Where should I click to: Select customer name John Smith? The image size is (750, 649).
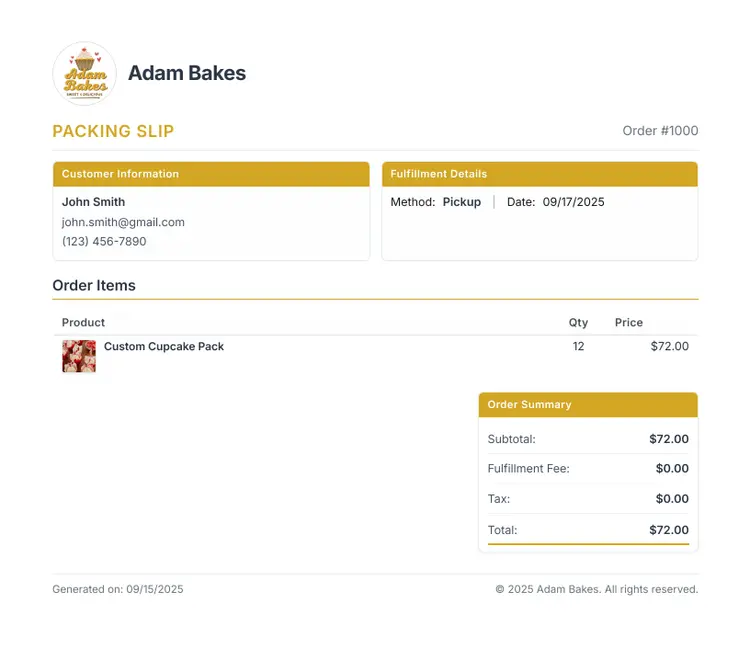click(x=93, y=202)
